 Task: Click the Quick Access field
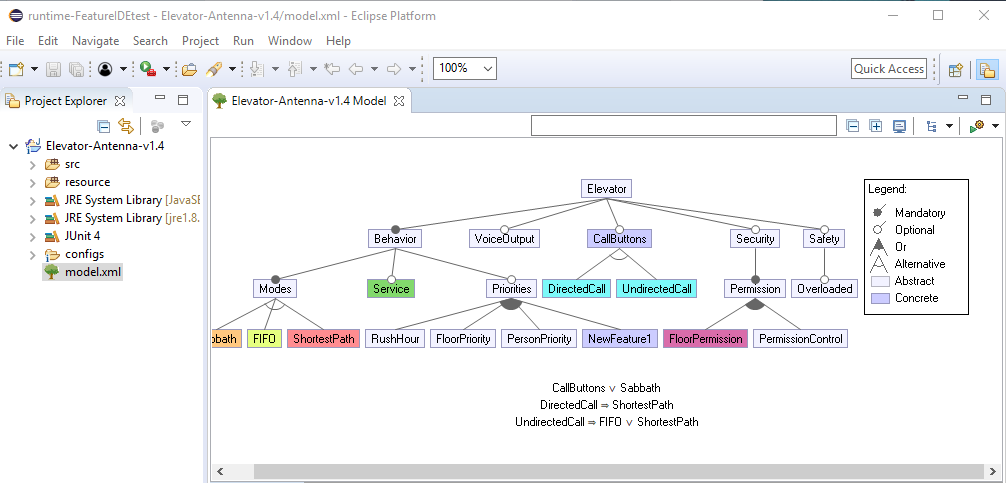tap(889, 69)
